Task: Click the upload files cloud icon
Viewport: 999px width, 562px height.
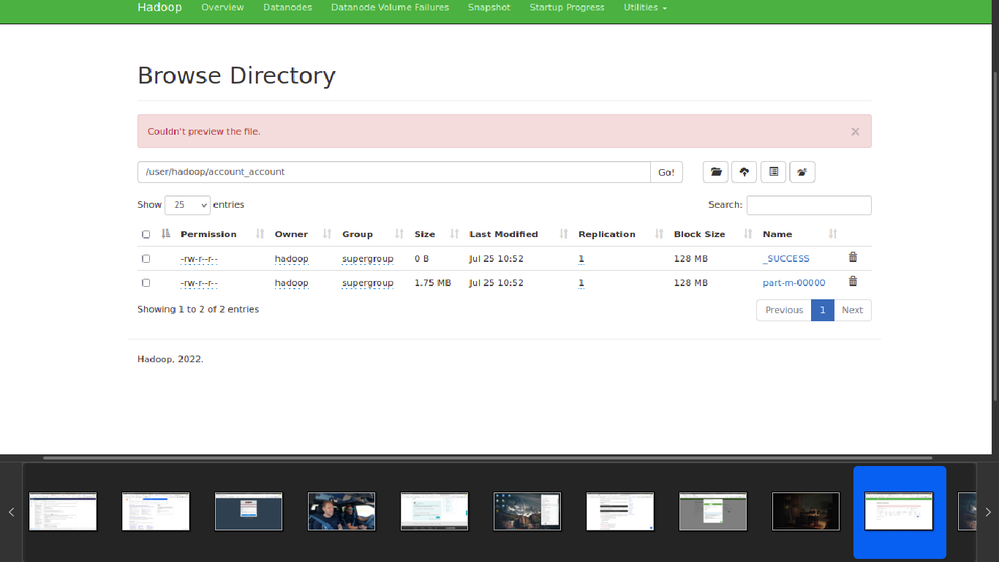Action: click(x=744, y=172)
